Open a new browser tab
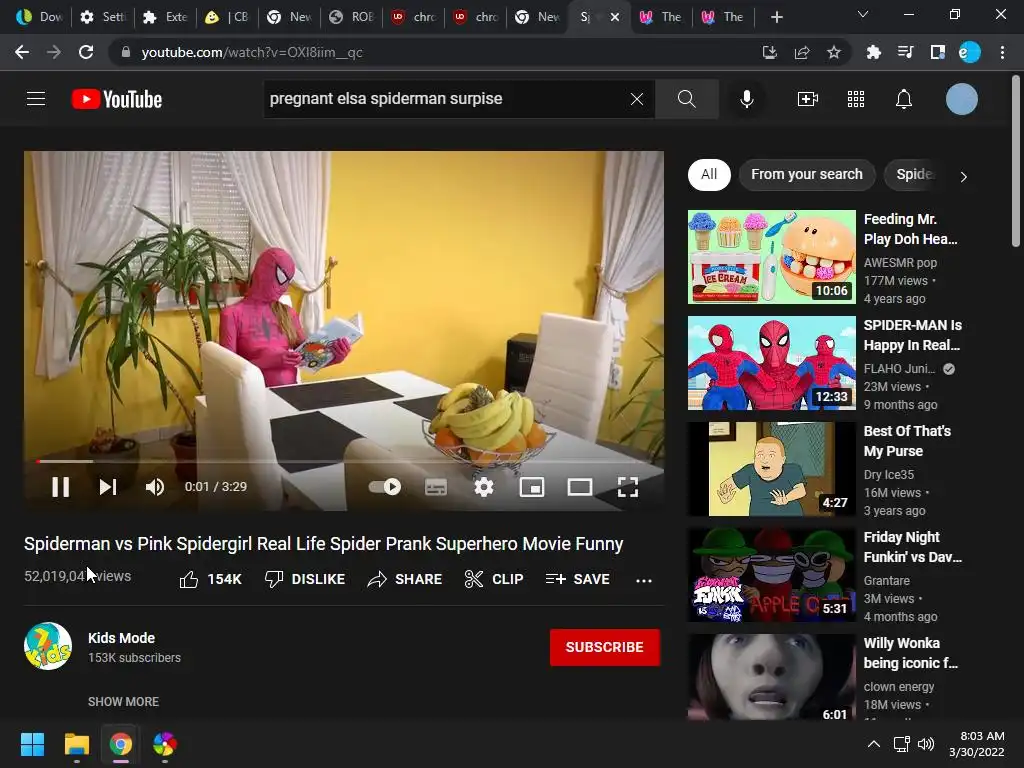 pyautogui.click(x=776, y=17)
